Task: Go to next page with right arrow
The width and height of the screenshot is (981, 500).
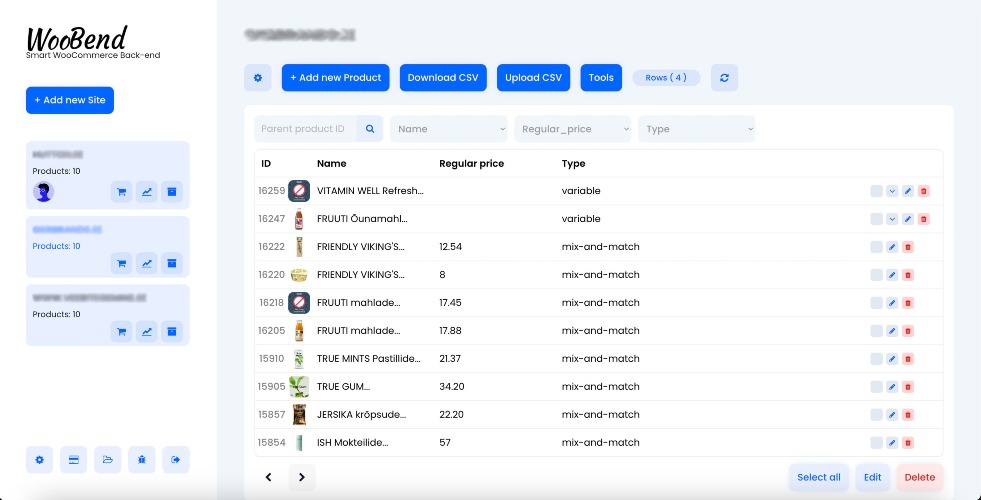Action: 302,477
